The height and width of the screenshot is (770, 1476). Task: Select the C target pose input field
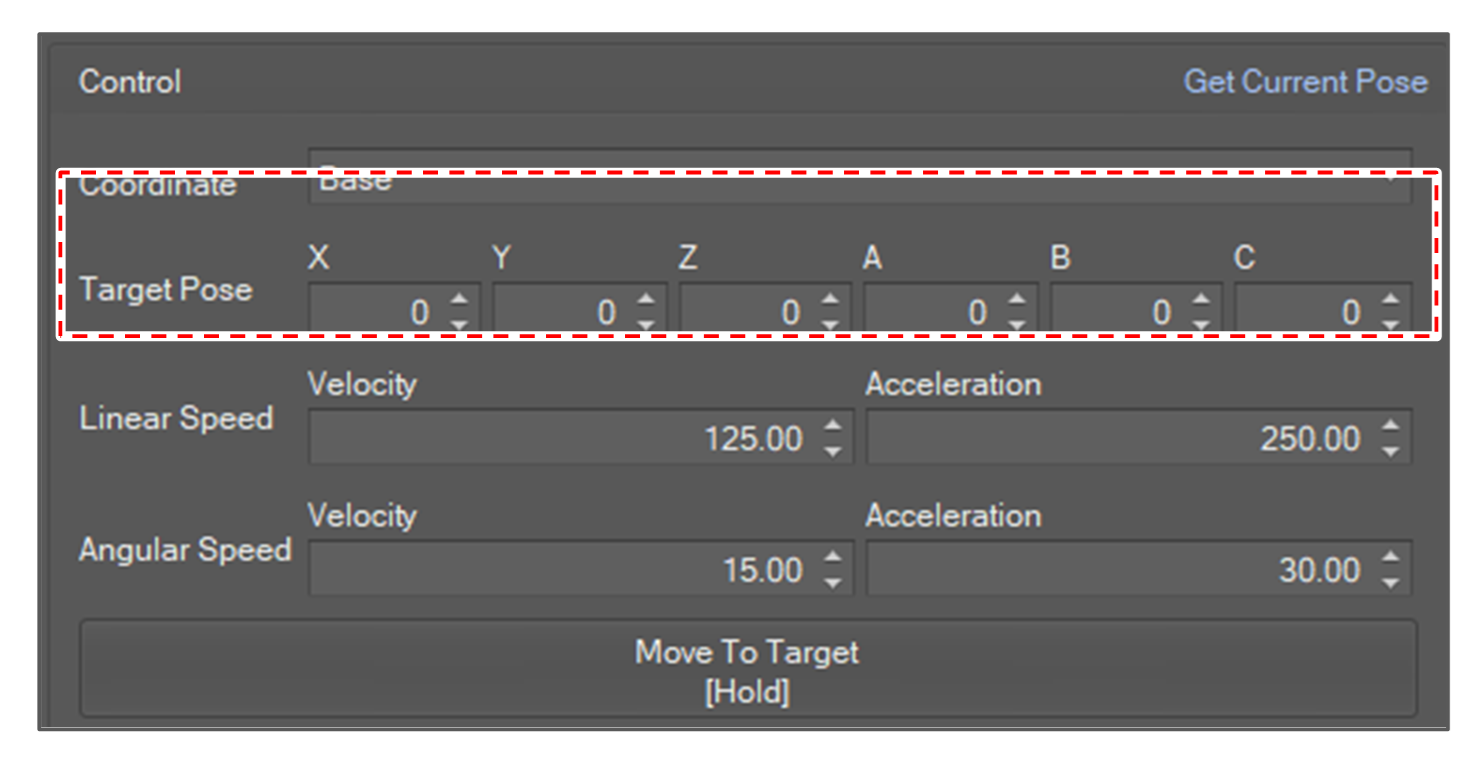click(1300, 312)
